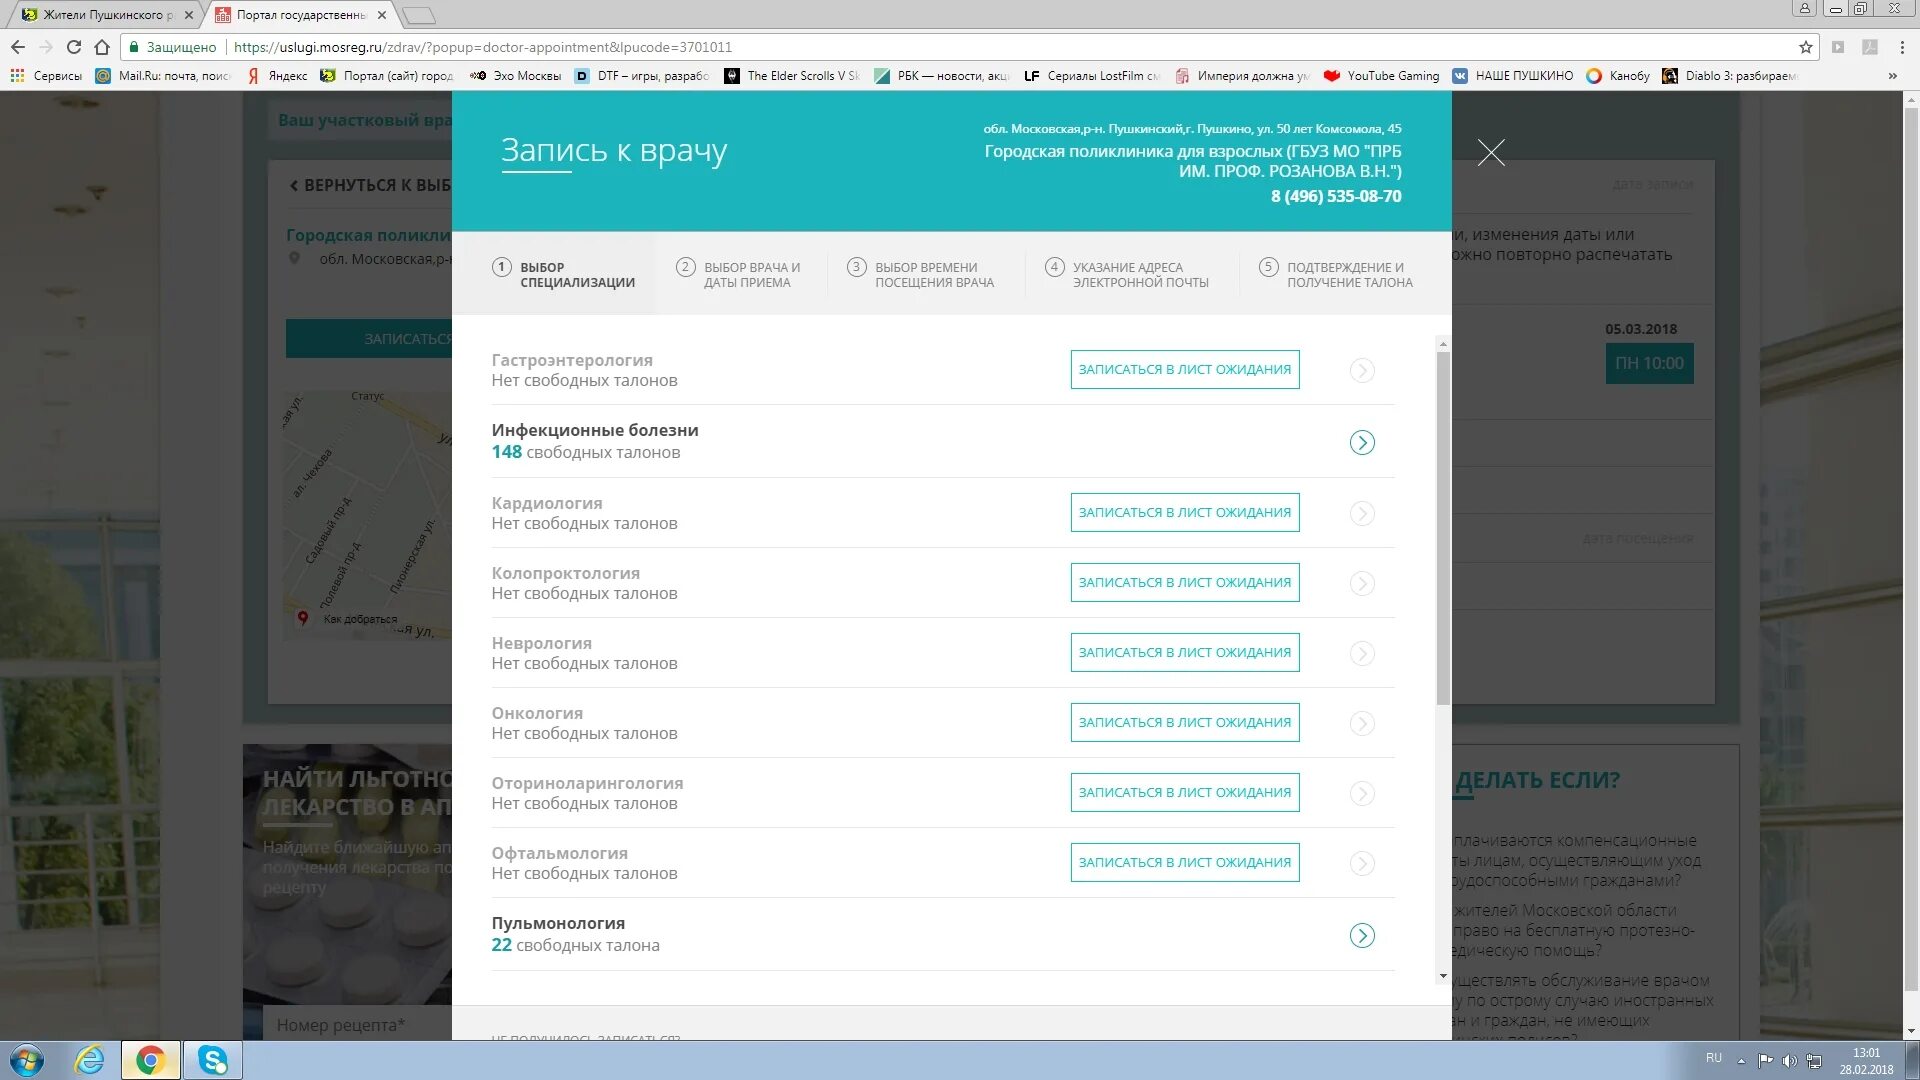Click Выбор врача и даты приема step
1920x1080 pixels.
coord(750,273)
